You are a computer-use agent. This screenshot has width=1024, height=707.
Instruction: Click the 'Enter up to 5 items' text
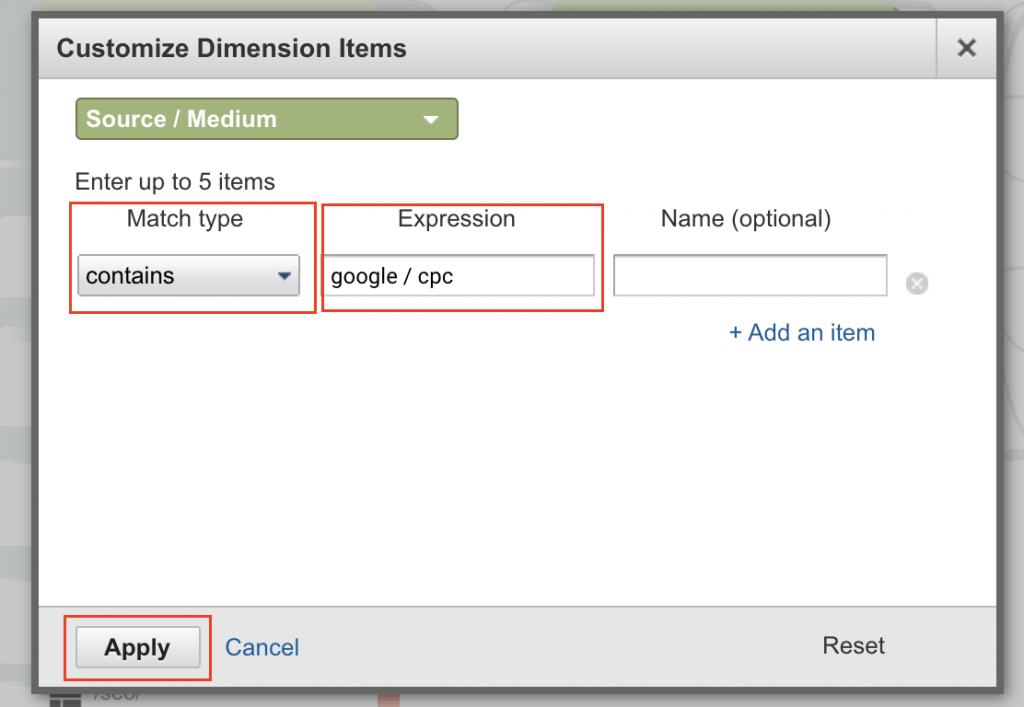coord(175,181)
